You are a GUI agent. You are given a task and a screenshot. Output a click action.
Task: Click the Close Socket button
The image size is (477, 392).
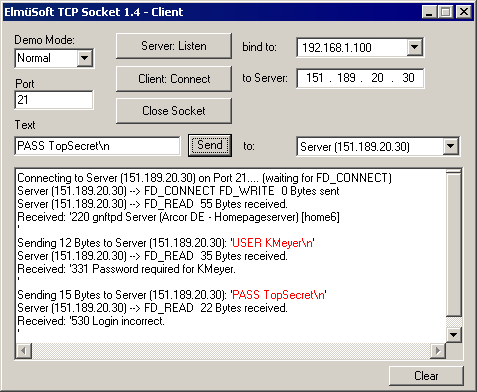[174, 111]
